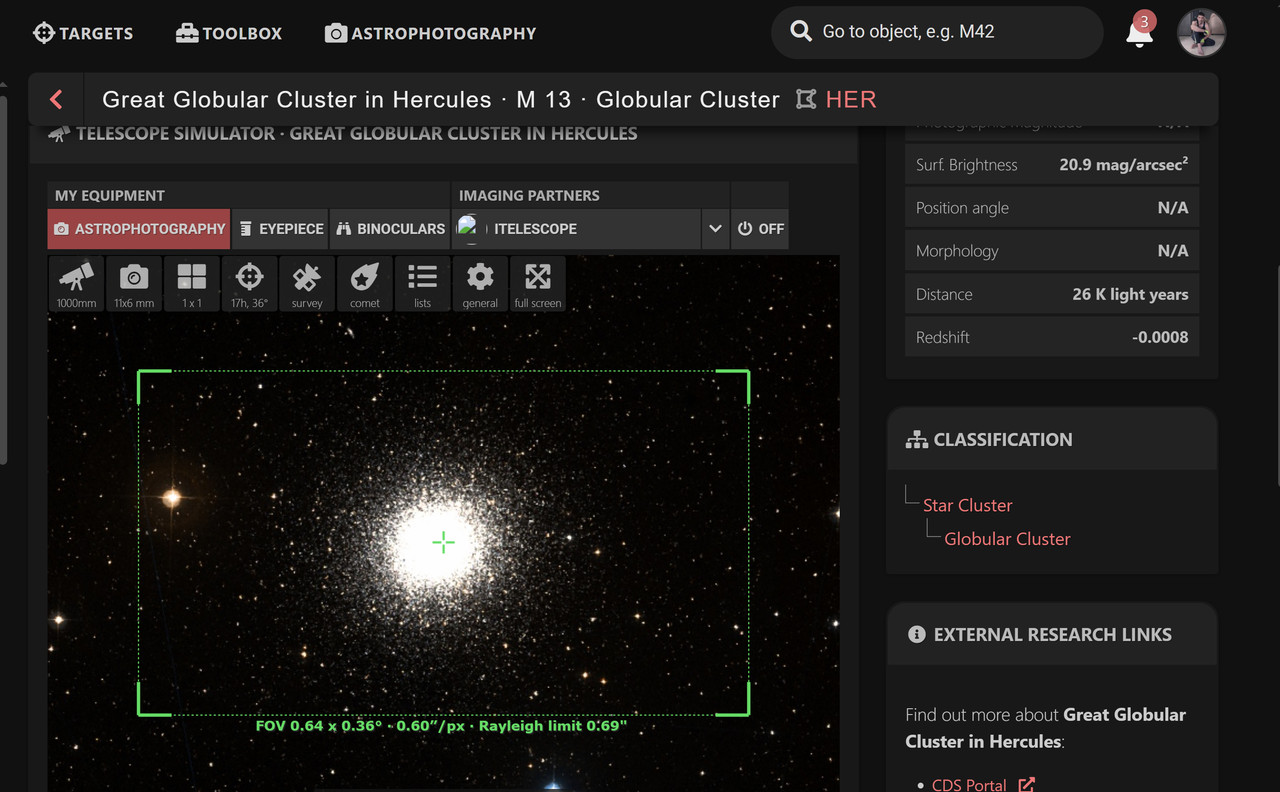Expand the Star Cluster classification entry

tap(966, 505)
